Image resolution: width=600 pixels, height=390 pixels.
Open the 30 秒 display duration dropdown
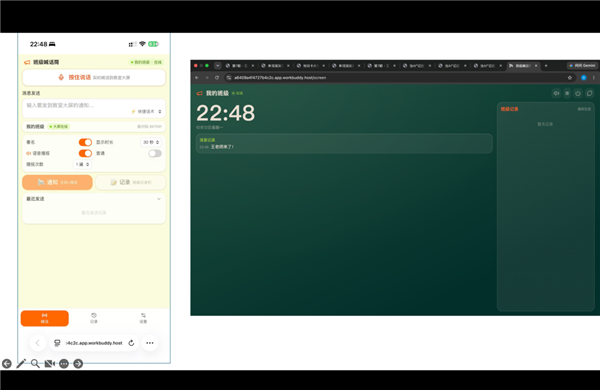[151, 142]
